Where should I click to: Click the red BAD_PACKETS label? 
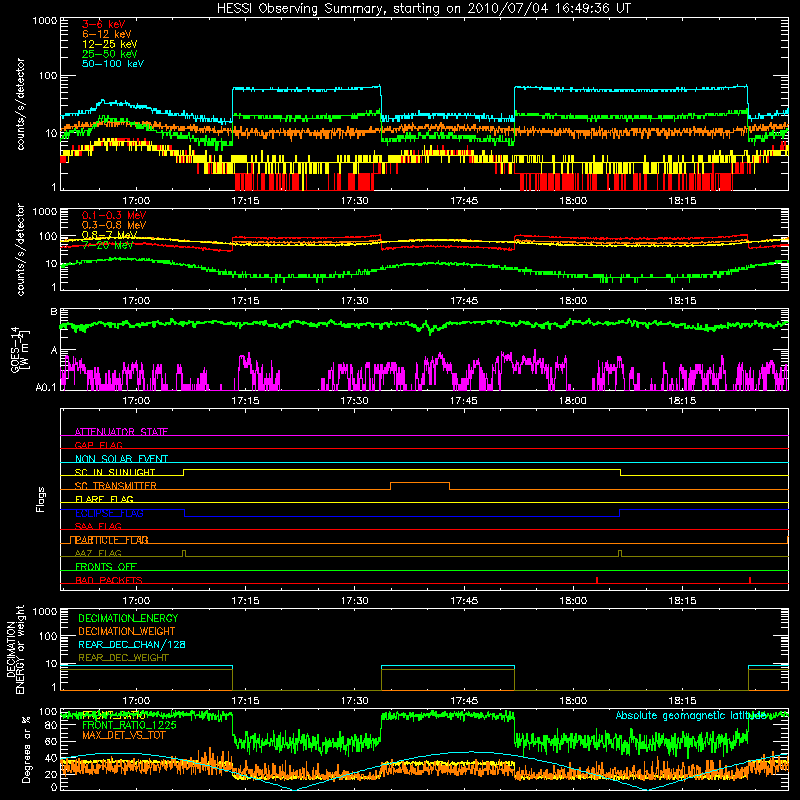[x=109, y=580]
